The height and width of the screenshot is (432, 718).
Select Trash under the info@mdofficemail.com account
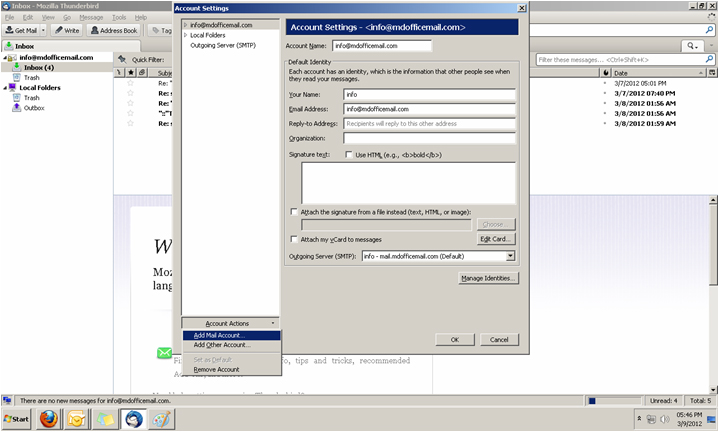click(32, 77)
